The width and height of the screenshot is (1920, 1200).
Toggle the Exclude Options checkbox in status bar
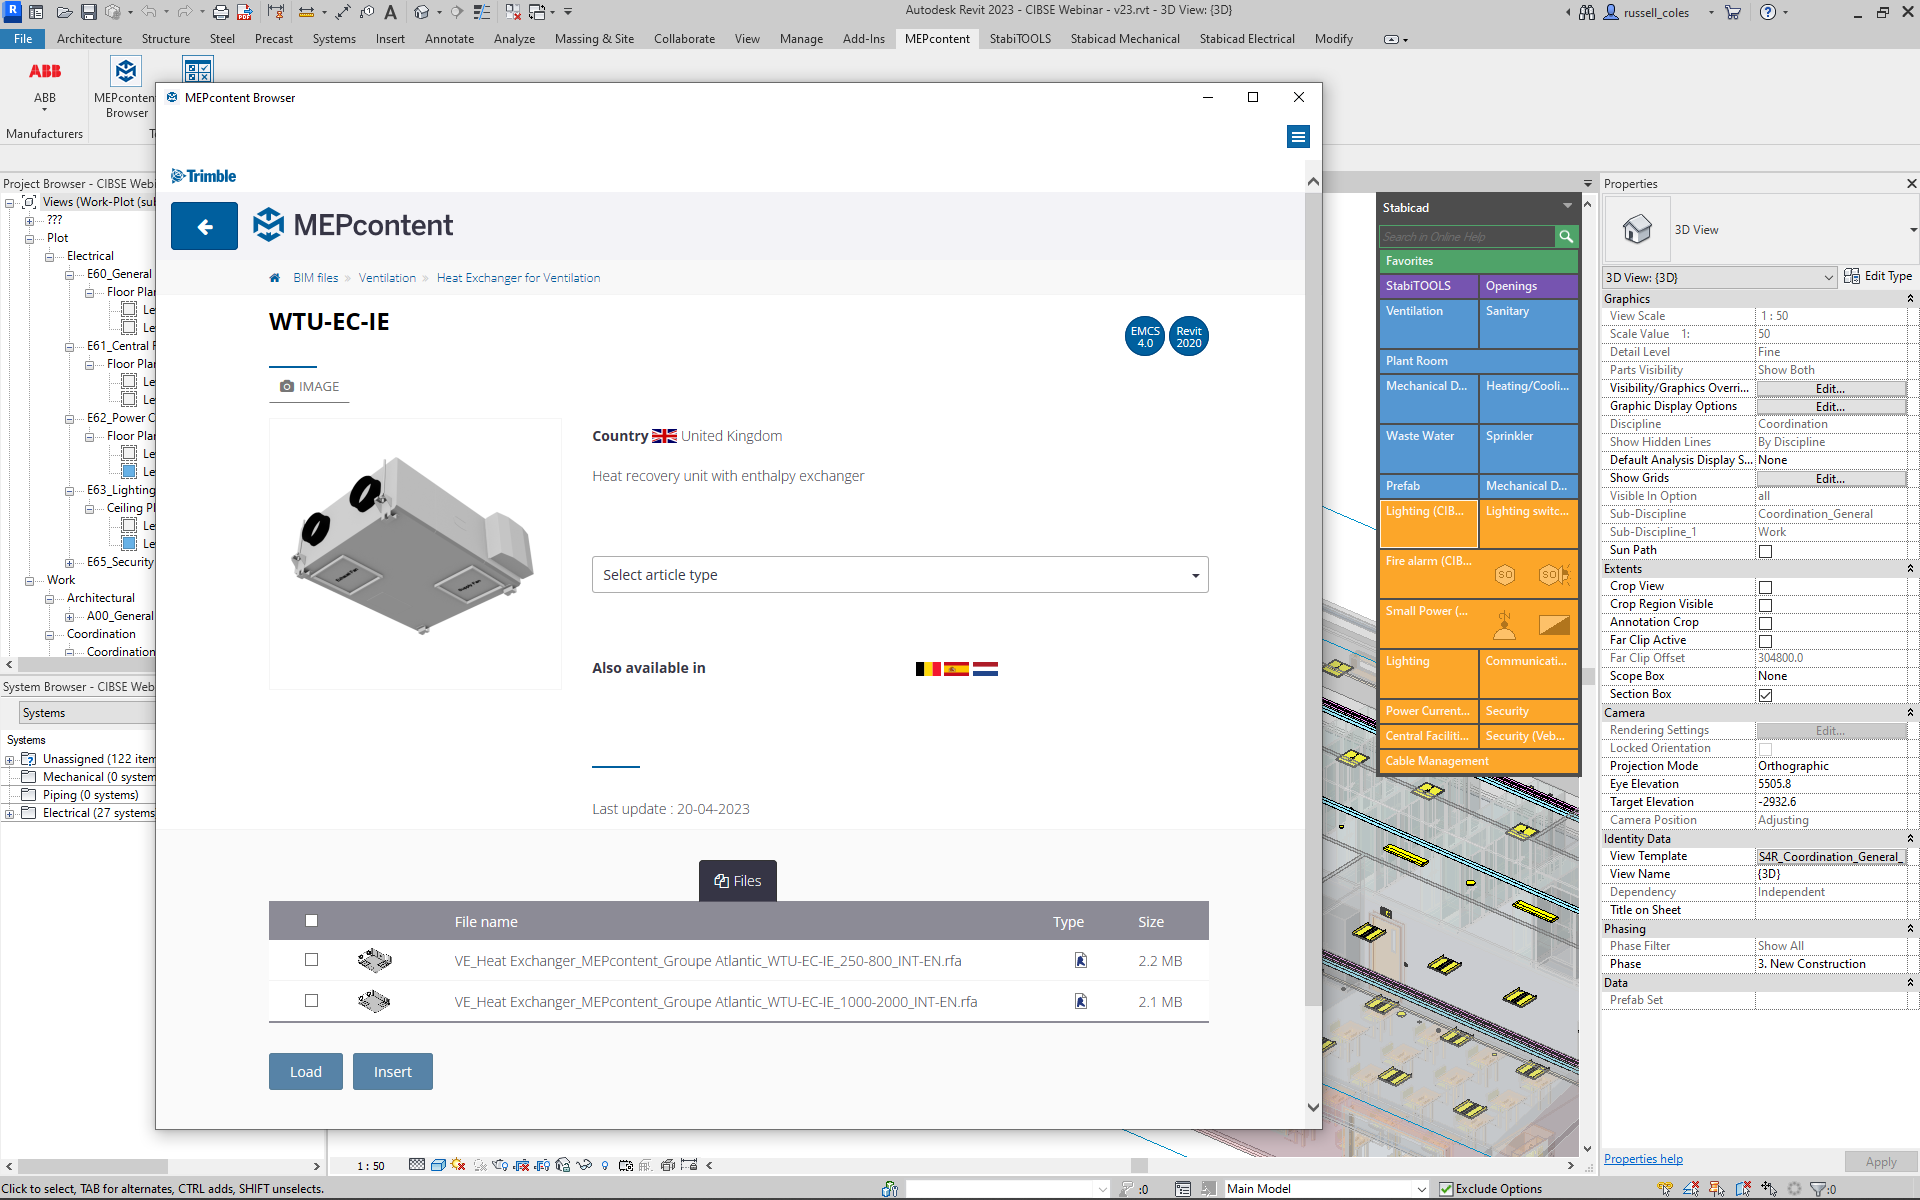[1446, 1189]
